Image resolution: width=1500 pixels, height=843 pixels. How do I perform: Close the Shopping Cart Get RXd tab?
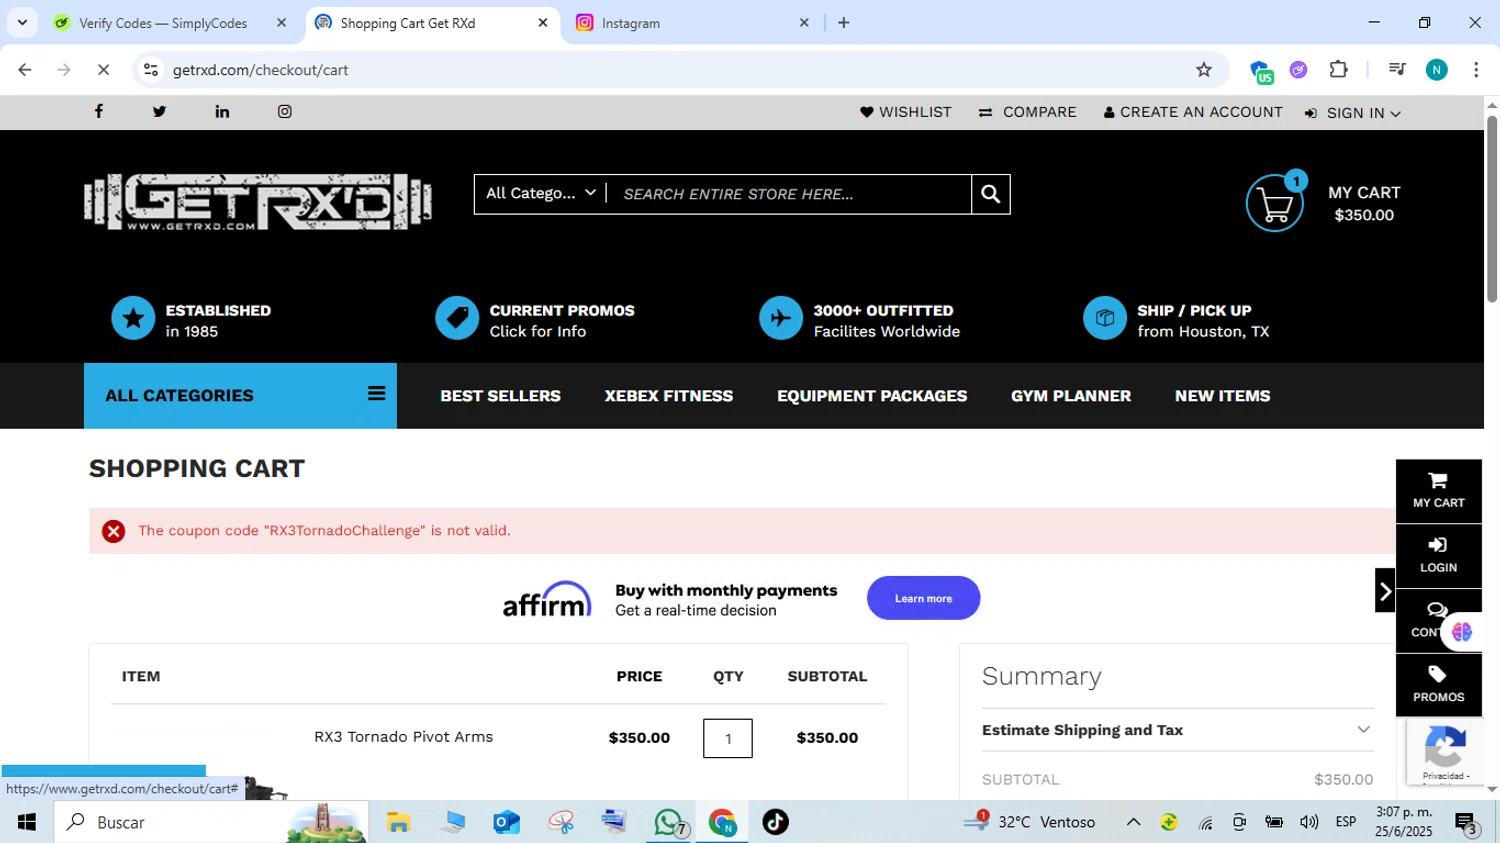pos(543,23)
